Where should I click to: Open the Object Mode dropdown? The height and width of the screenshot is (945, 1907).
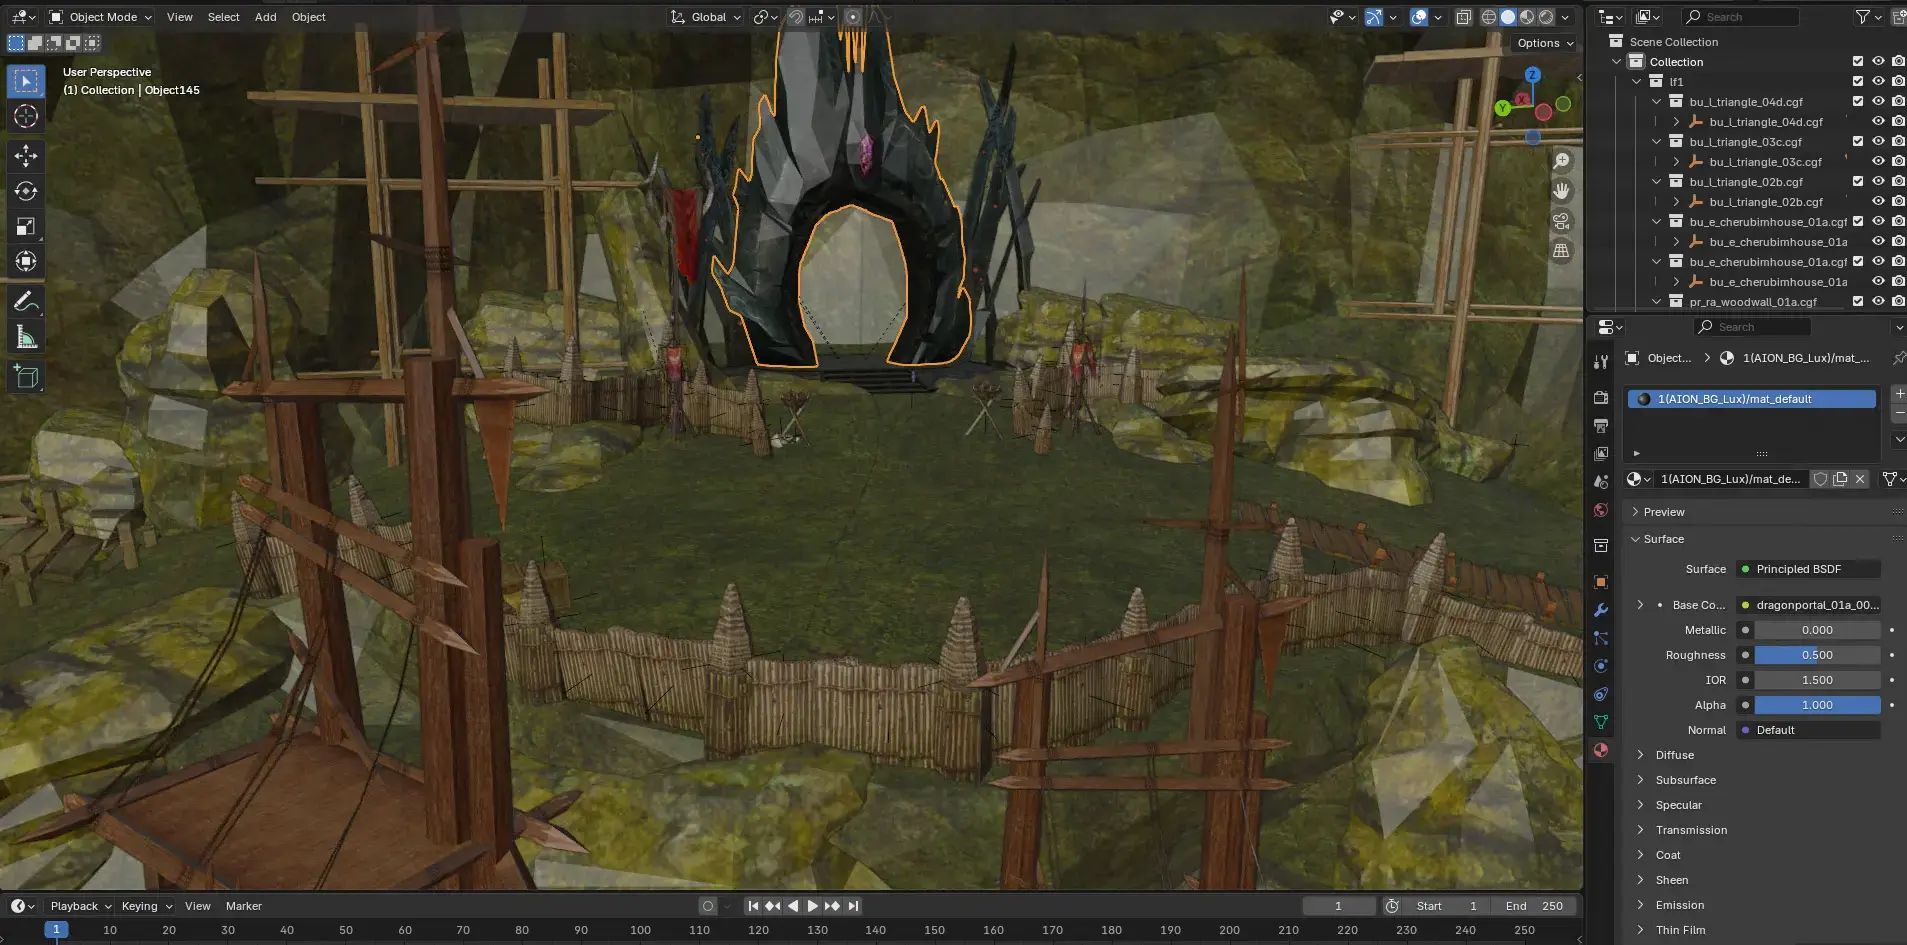(100, 17)
